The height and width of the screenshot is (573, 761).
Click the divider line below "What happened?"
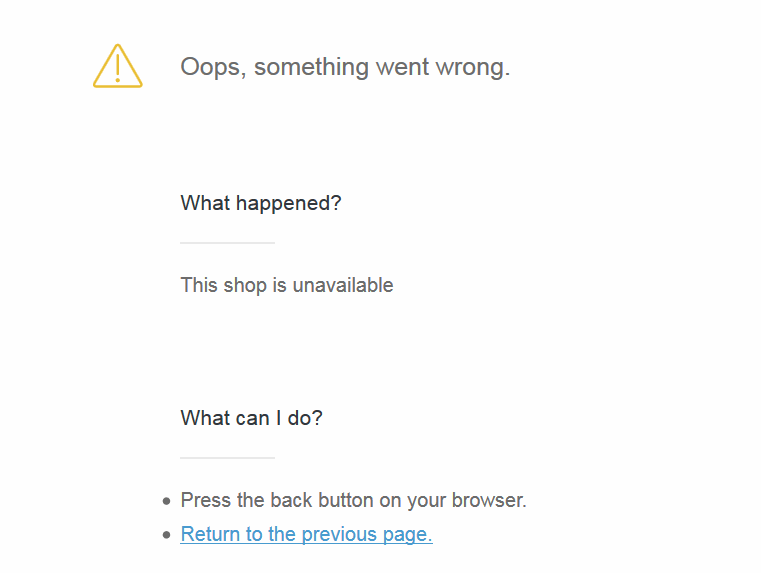(x=227, y=243)
